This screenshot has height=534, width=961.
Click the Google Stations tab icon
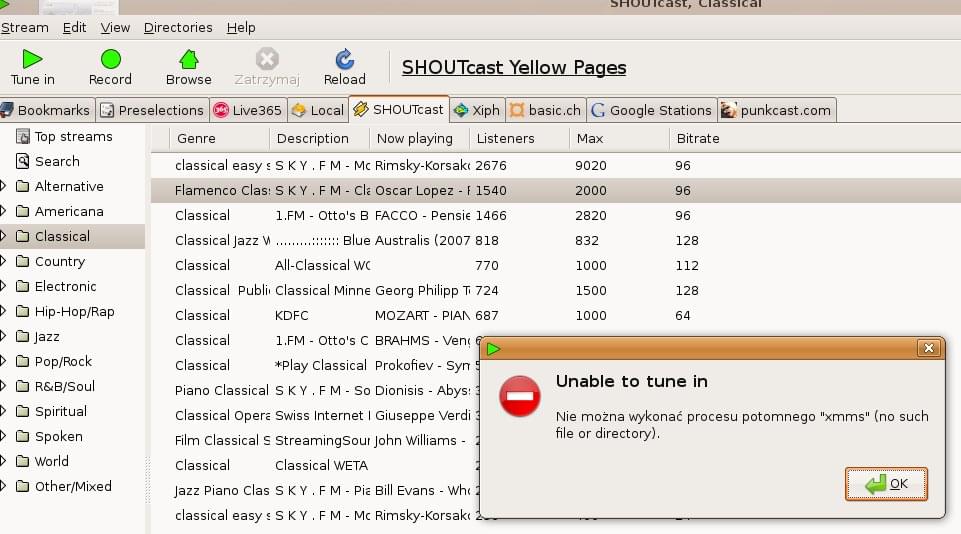click(598, 110)
